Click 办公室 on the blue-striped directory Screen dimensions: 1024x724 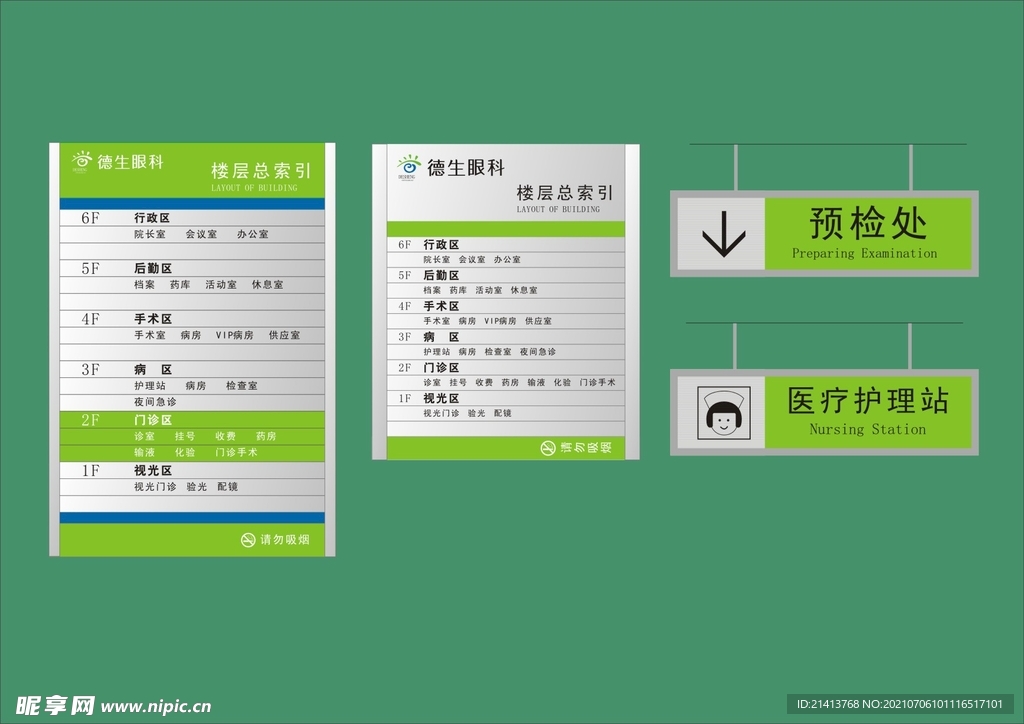coord(253,234)
